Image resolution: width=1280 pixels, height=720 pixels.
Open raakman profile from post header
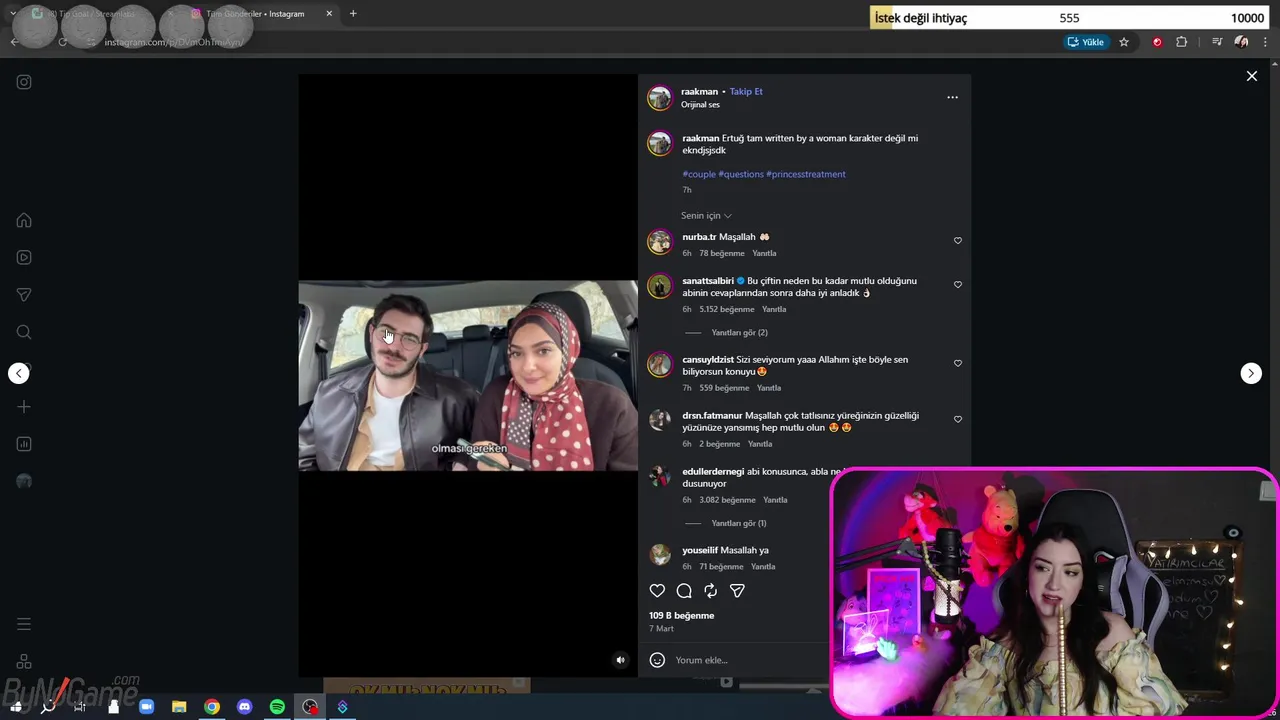[699, 91]
